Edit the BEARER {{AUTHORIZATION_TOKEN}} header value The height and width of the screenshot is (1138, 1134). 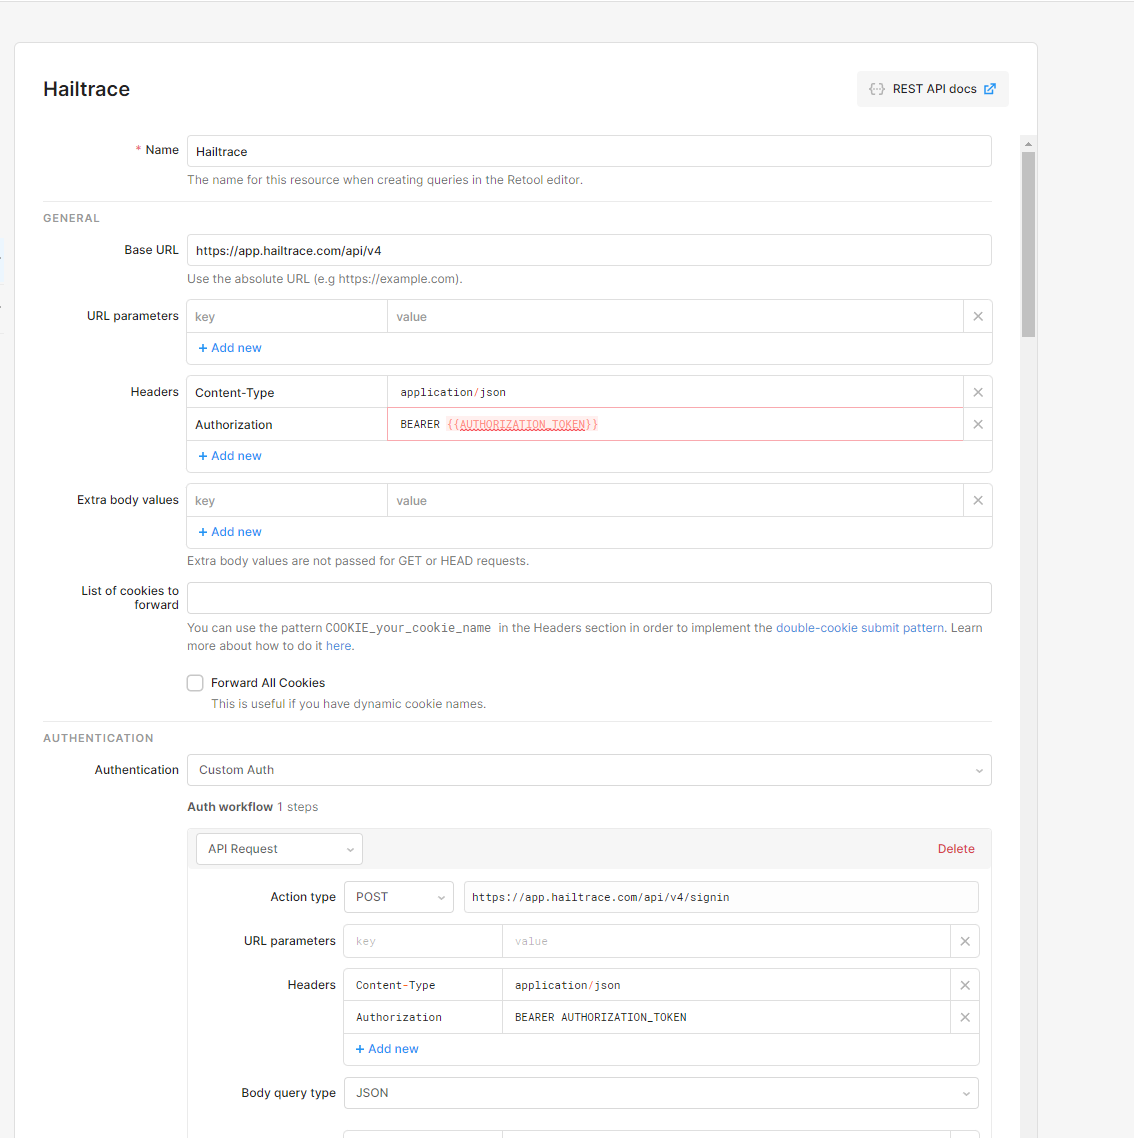point(675,425)
